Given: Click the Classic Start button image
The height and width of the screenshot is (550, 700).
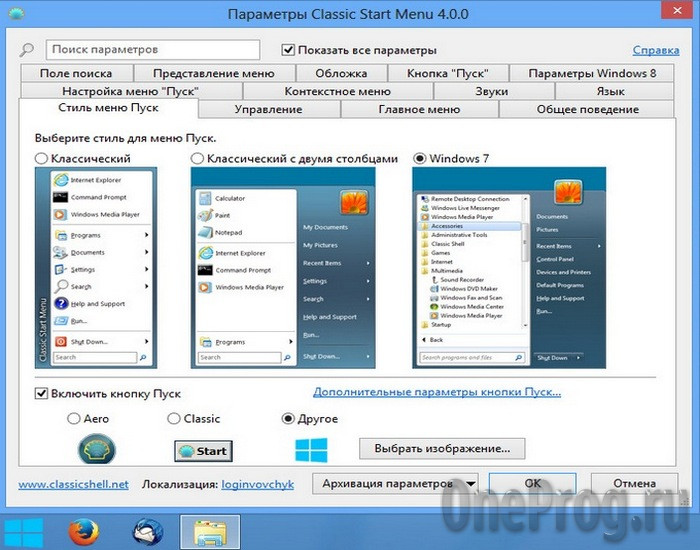Looking at the screenshot, I should pos(203,450).
